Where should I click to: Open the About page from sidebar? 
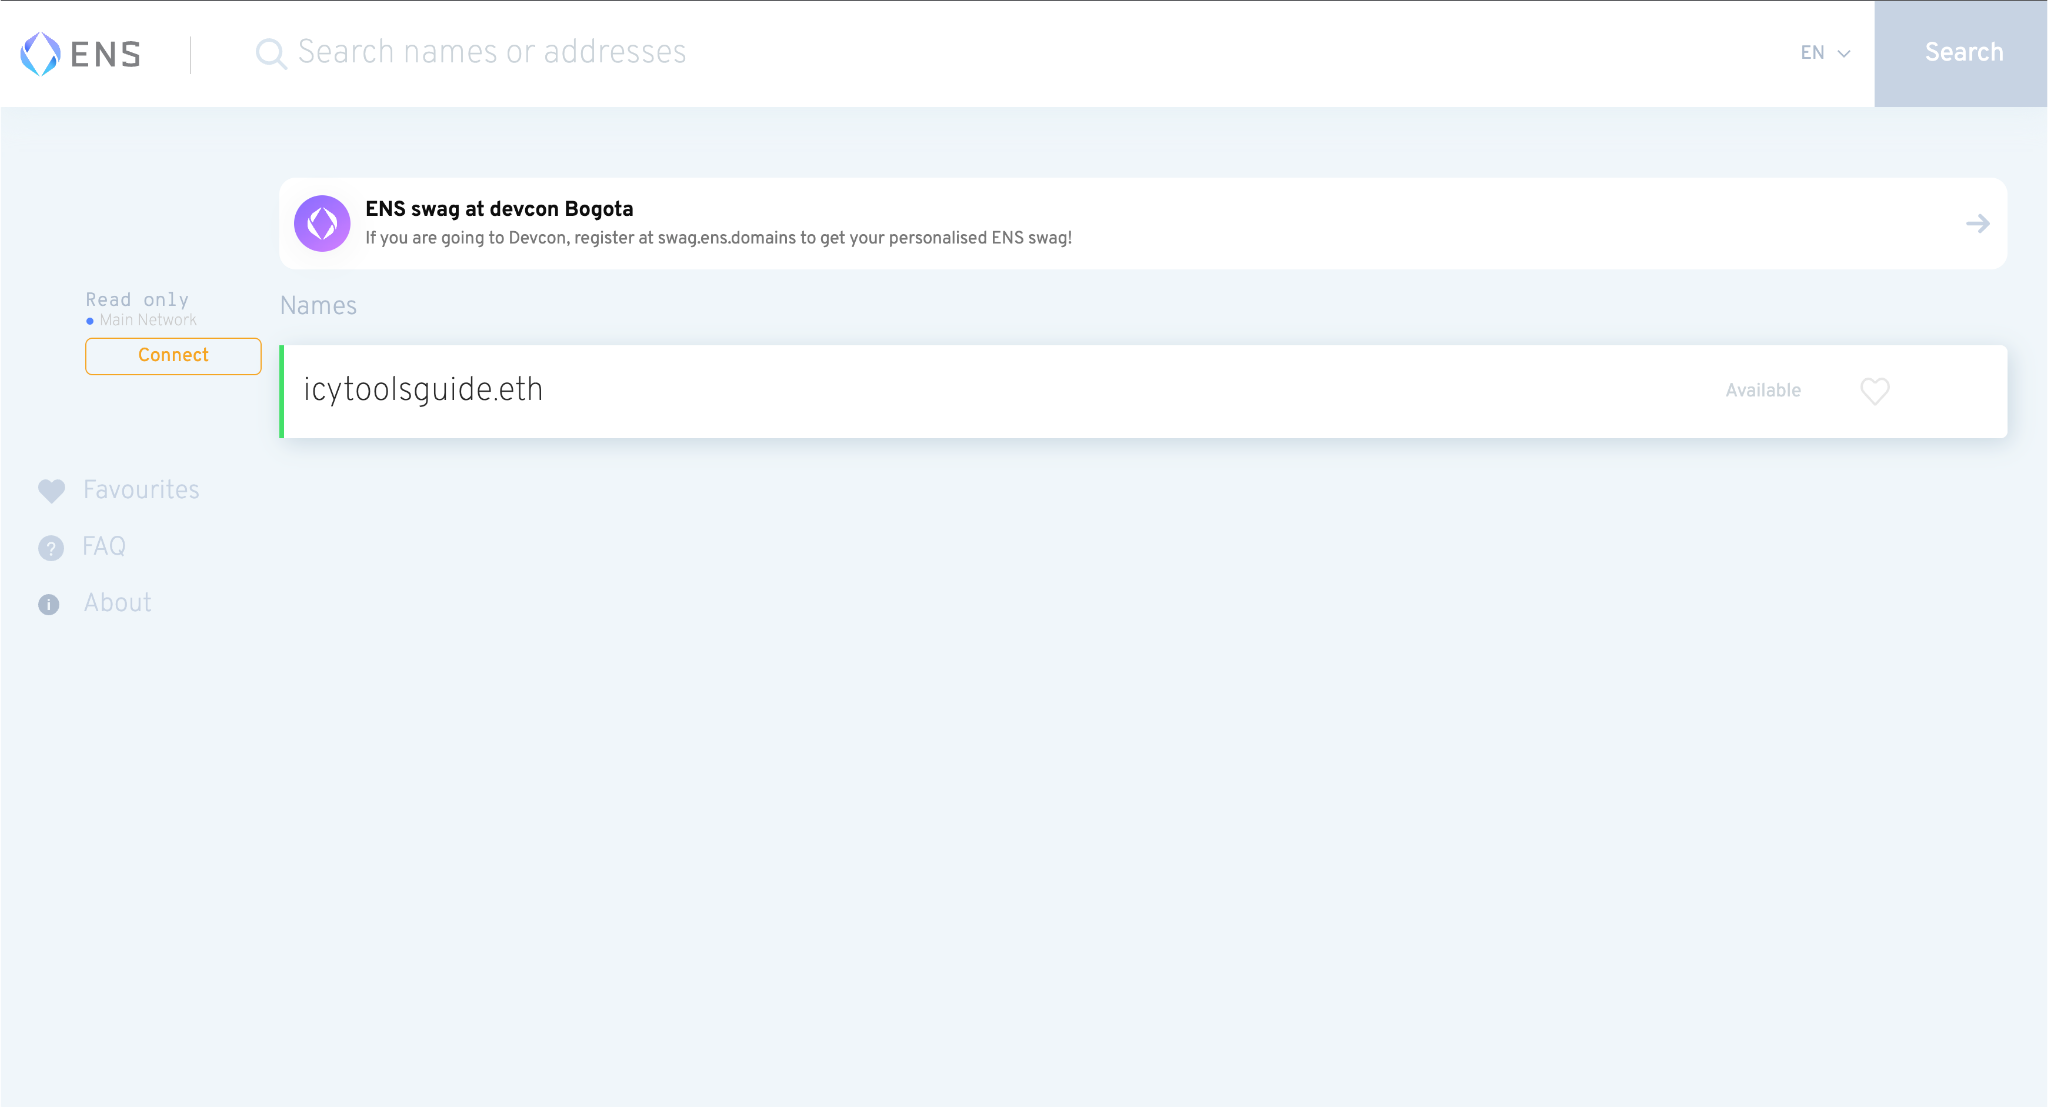(118, 603)
